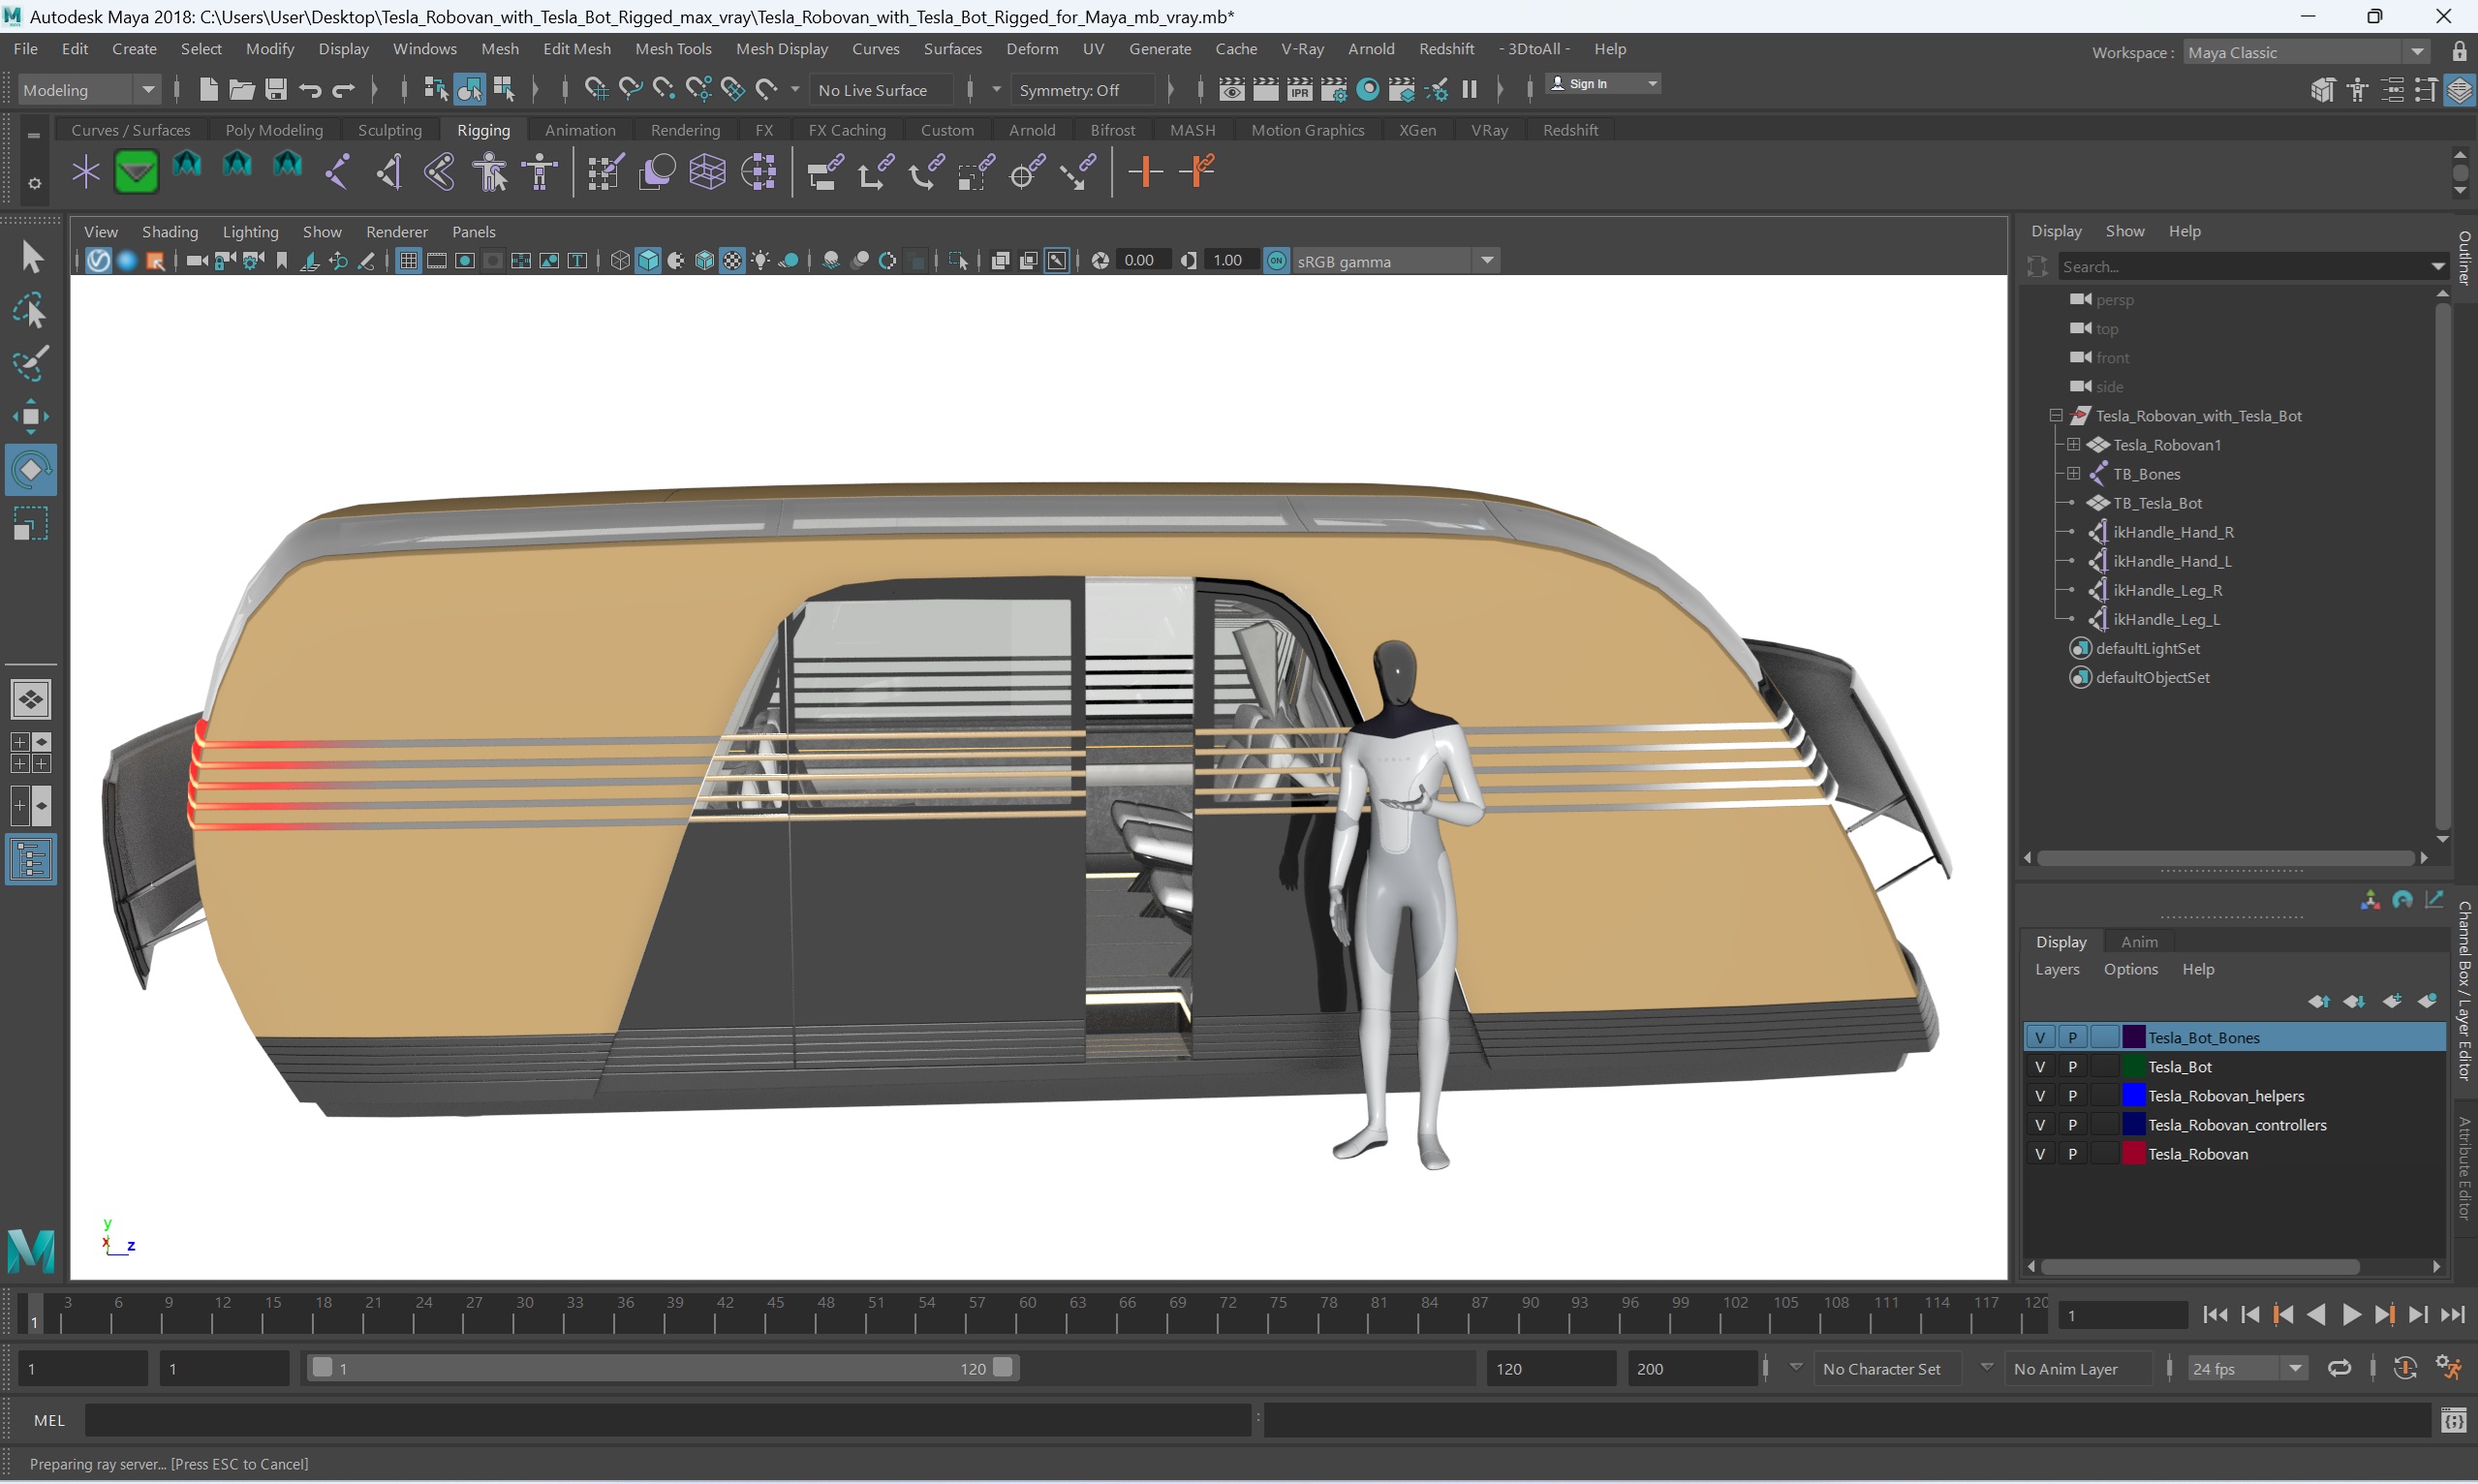Click the IK Handle shelf icon
Image resolution: width=2478 pixels, height=1484 pixels.
click(389, 172)
